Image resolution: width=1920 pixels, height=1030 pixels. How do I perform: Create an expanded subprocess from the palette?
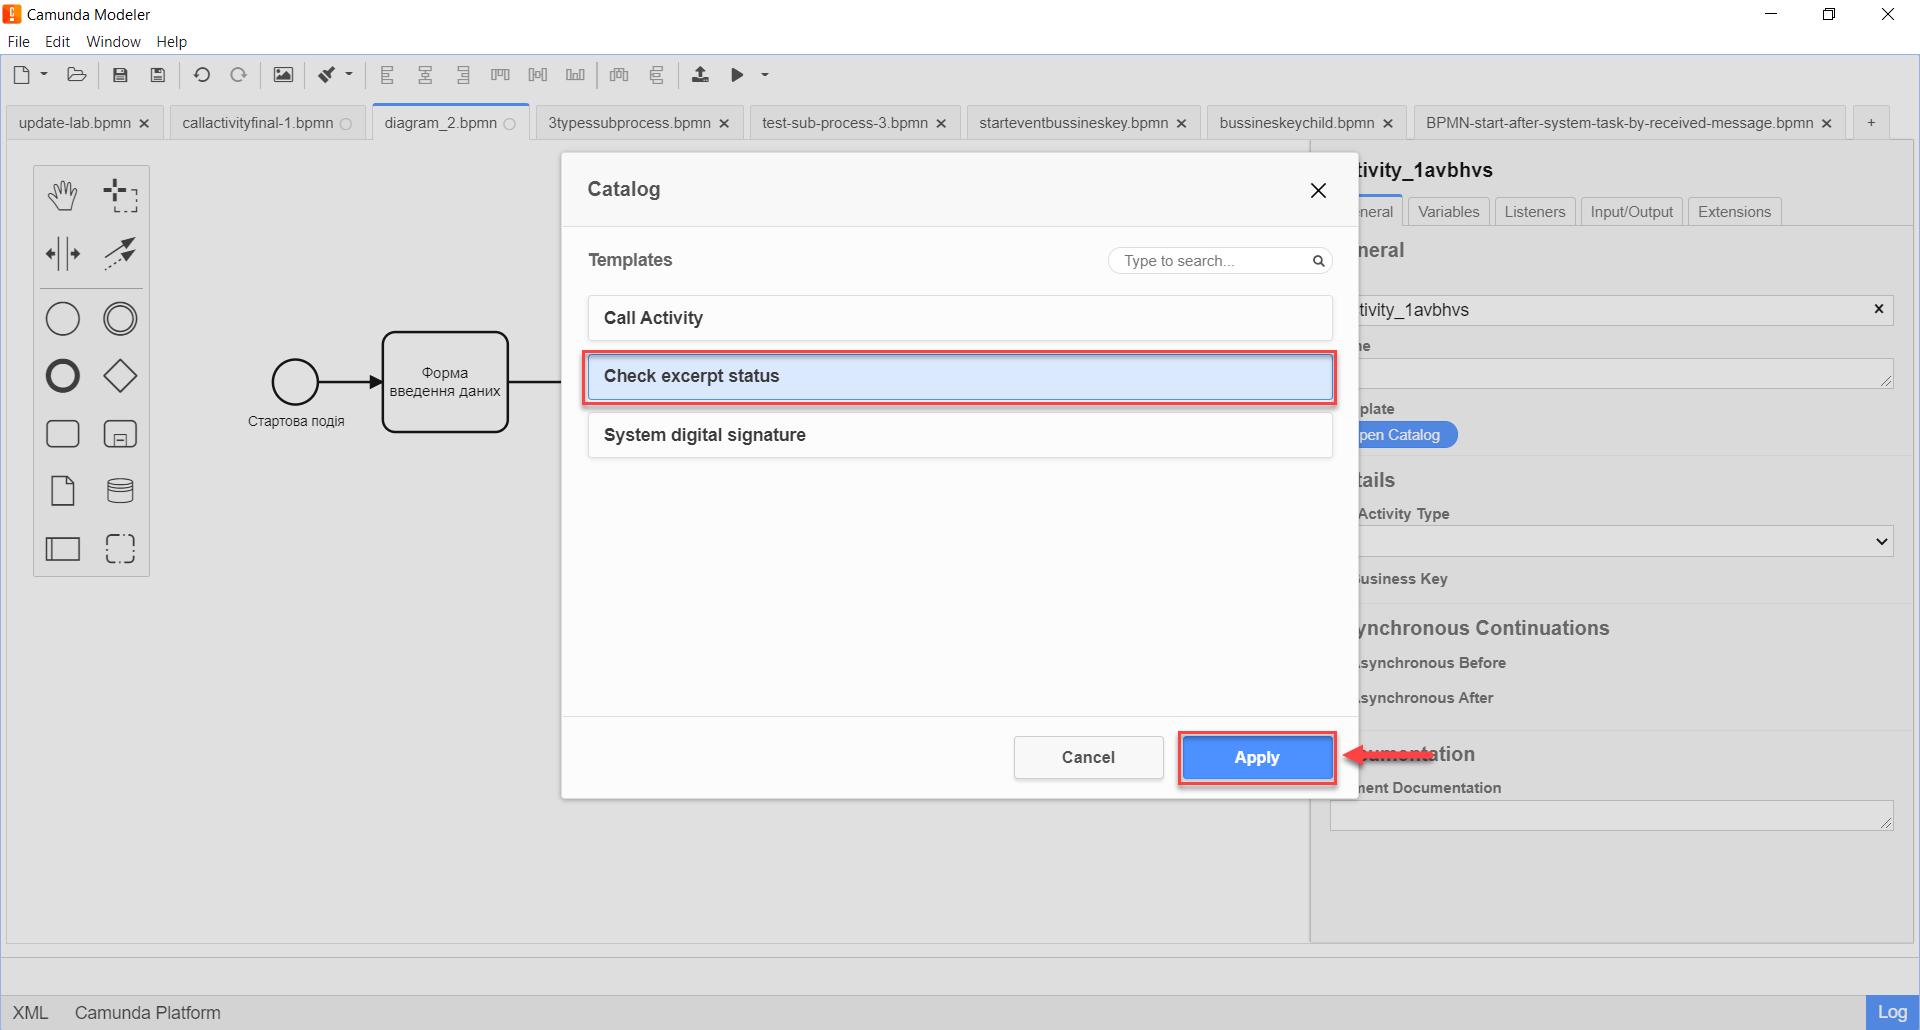(120, 434)
